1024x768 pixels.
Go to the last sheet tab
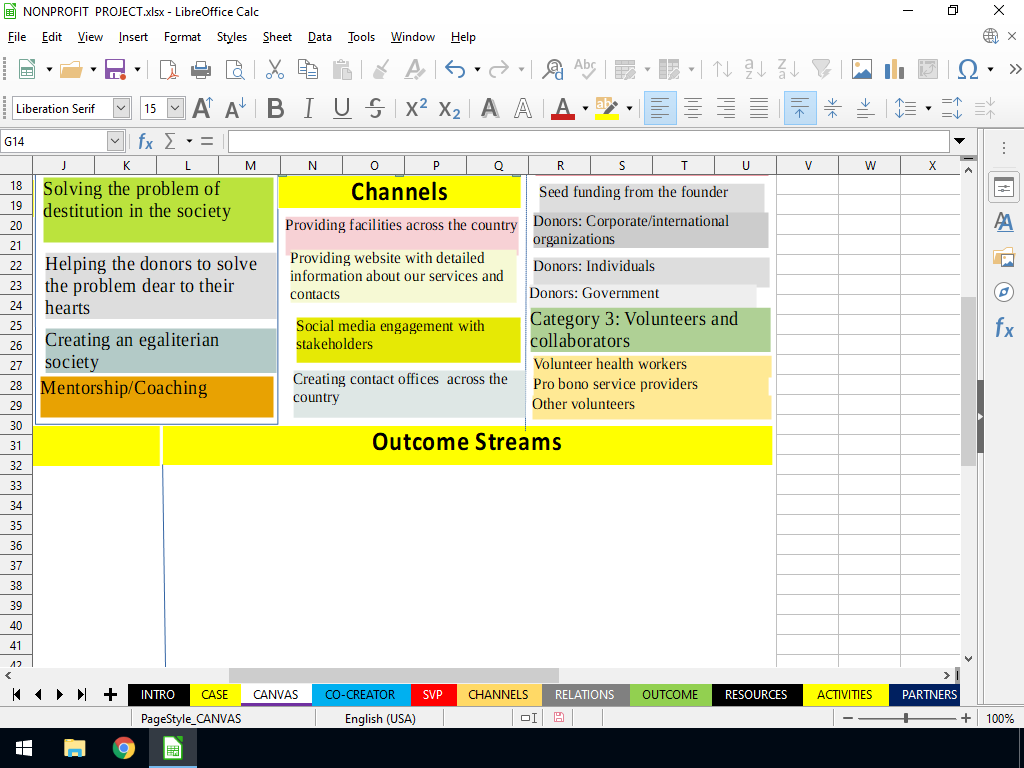point(82,695)
